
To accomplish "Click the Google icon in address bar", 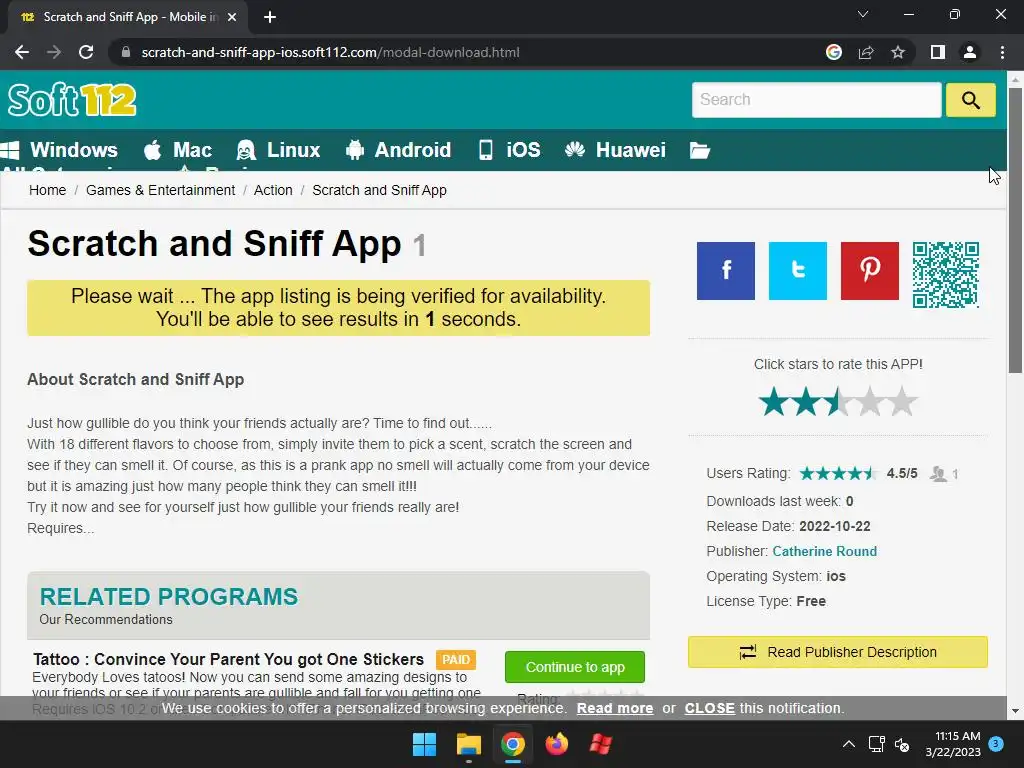I will pos(833,52).
